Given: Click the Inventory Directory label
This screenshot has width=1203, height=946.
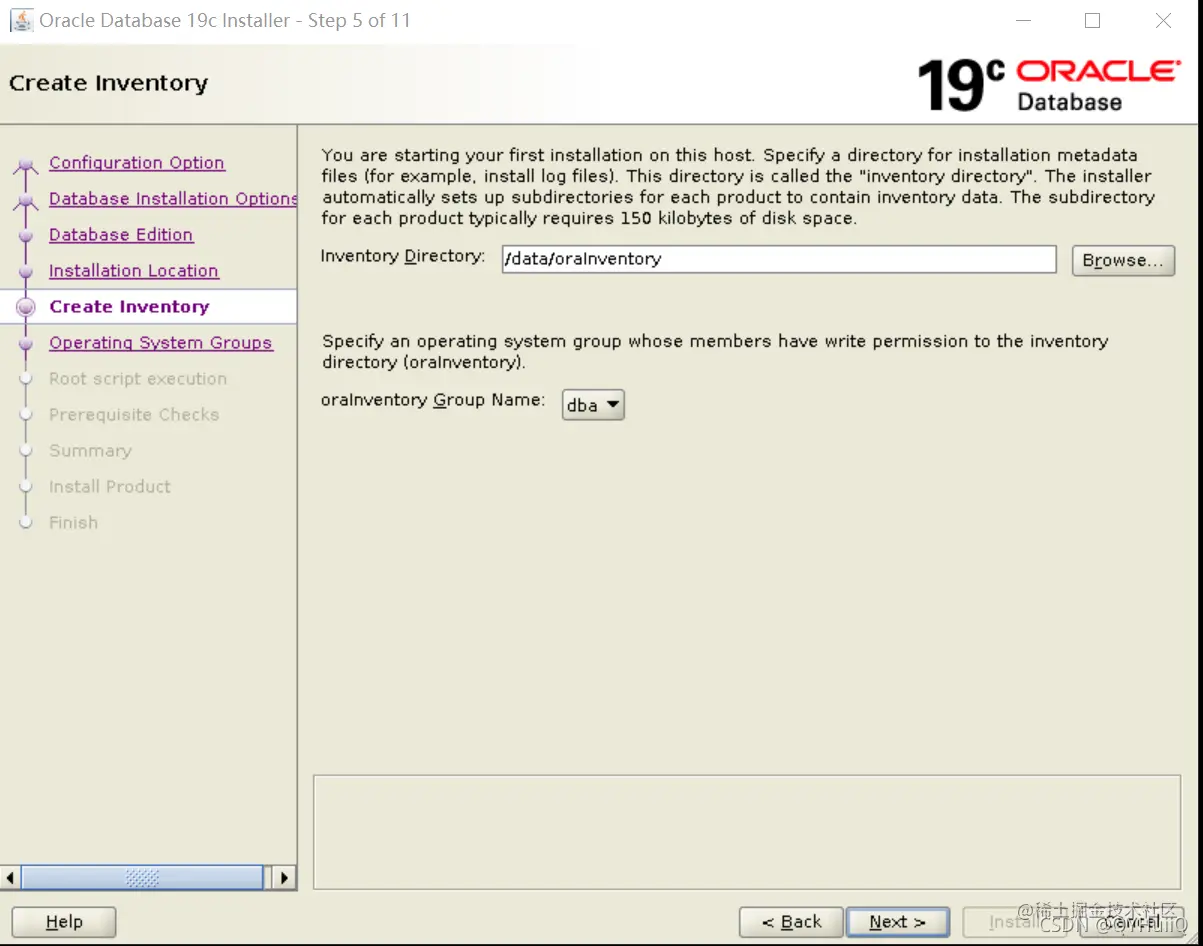Looking at the screenshot, I should point(402,257).
